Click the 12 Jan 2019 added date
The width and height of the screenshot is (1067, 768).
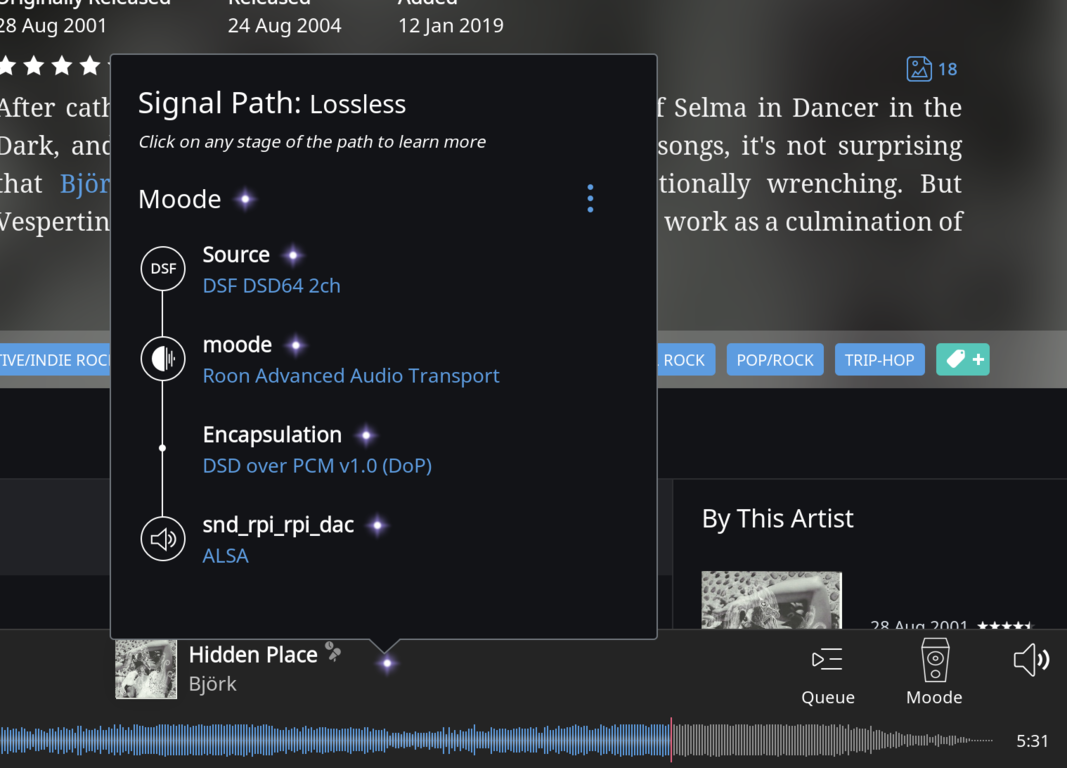click(450, 26)
